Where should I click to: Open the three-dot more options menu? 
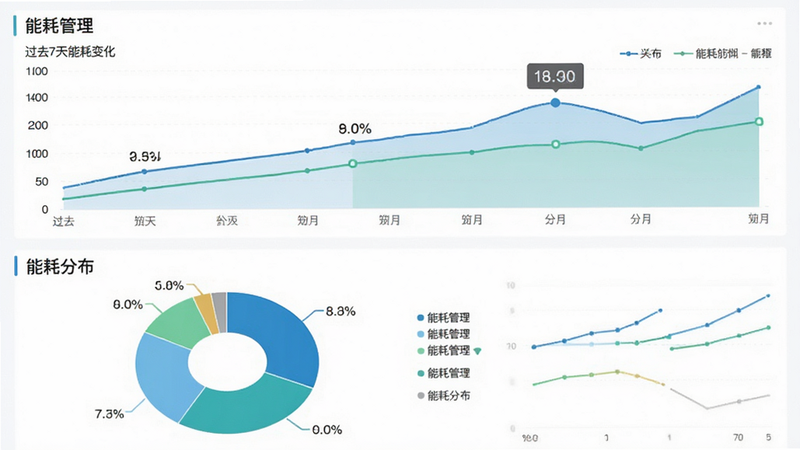764,23
